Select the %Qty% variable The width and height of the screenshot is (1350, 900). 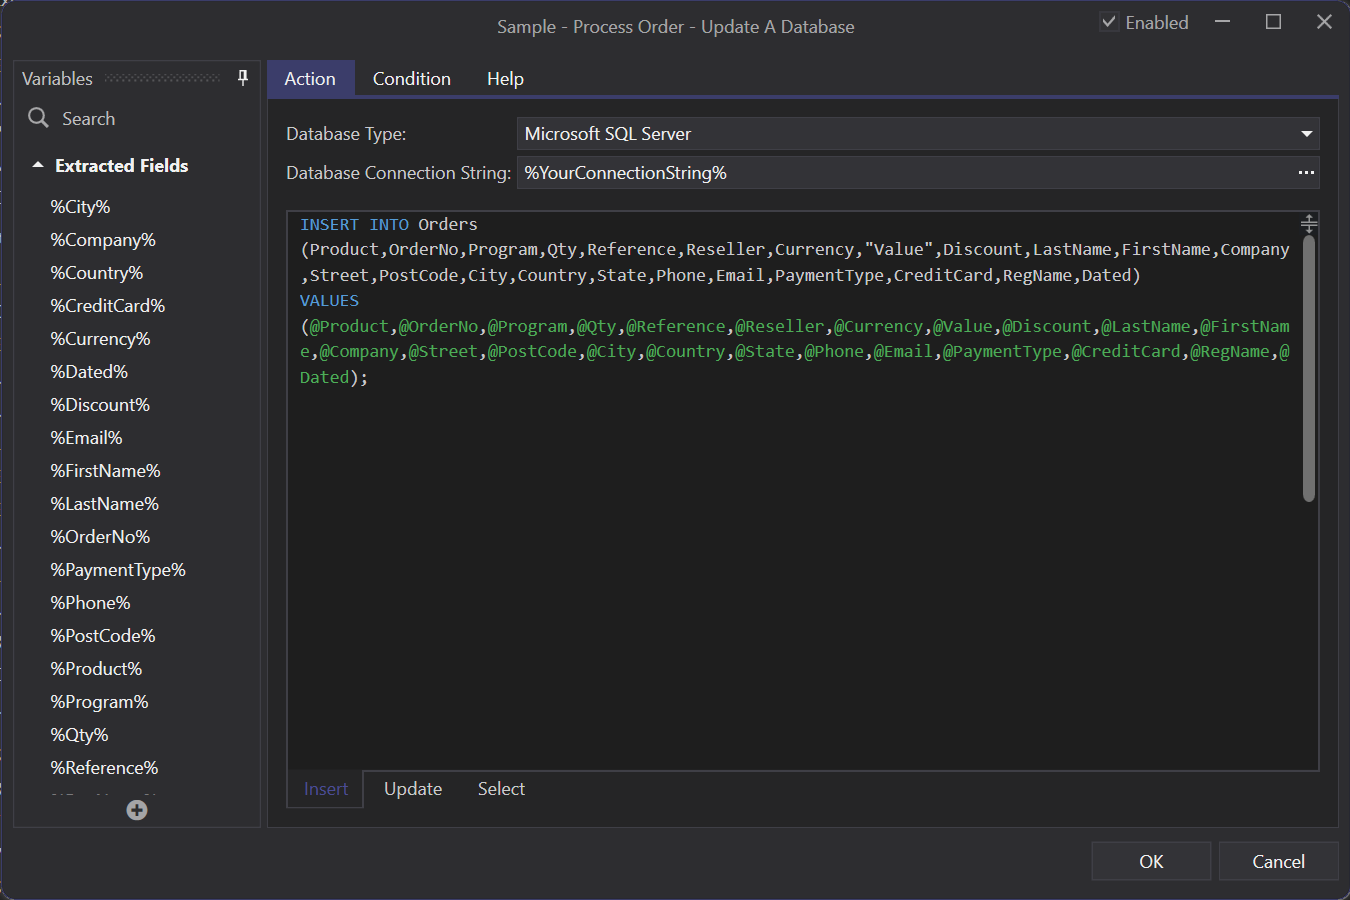(79, 735)
